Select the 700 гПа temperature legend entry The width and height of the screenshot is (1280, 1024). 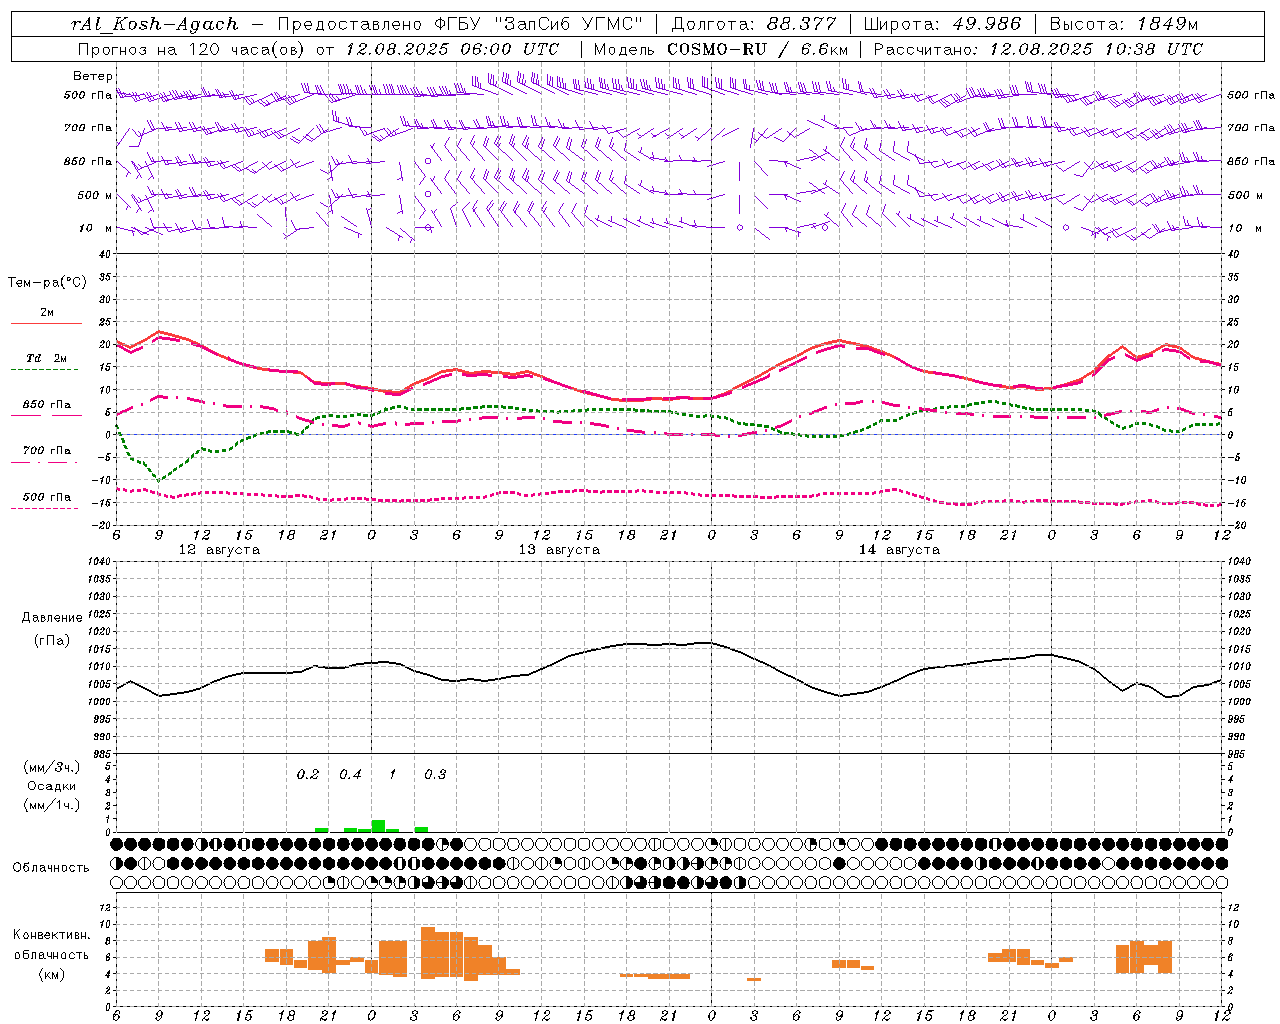tap(47, 451)
